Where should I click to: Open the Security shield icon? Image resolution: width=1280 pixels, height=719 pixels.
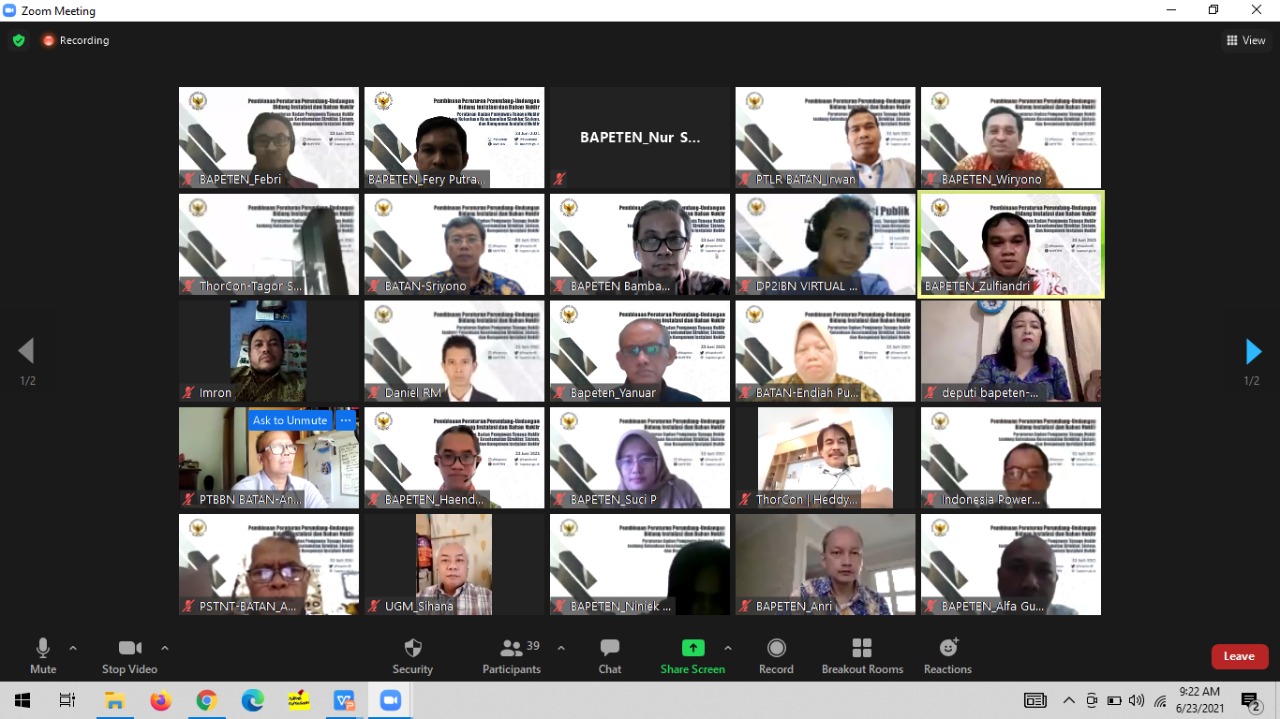coord(412,648)
